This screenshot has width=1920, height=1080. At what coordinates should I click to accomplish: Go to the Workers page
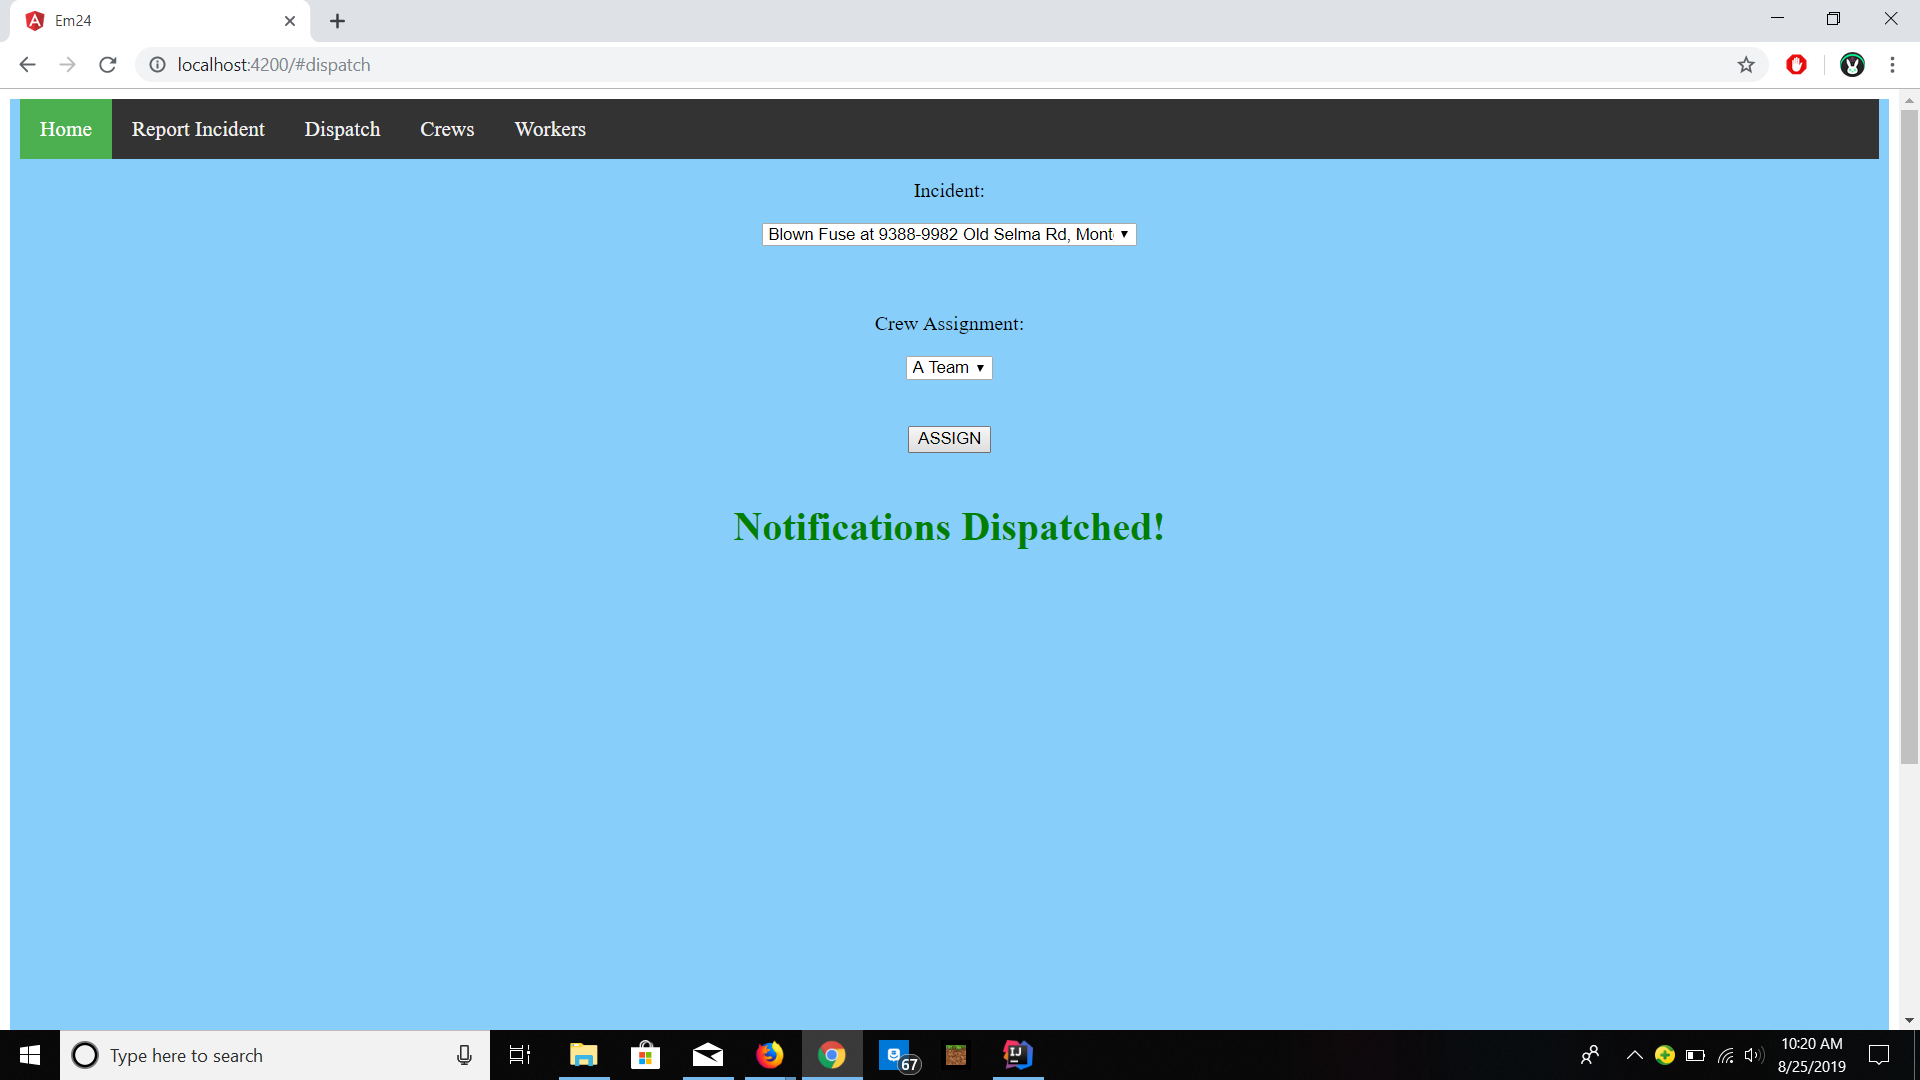point(550,129)
